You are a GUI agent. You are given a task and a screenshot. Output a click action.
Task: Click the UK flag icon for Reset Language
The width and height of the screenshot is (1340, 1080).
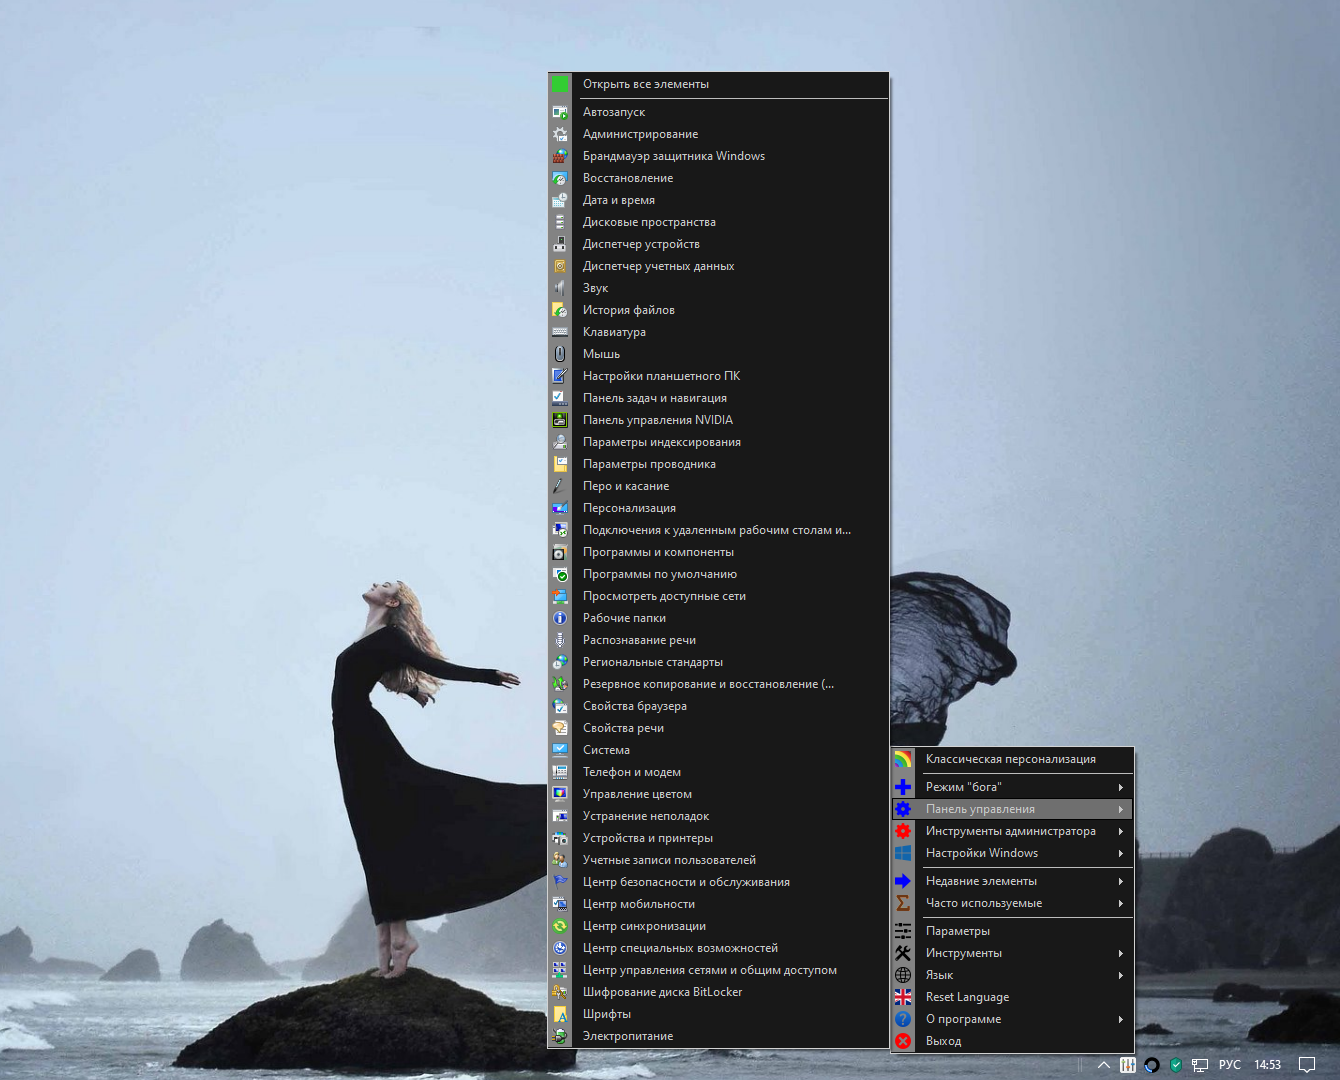tap(903, 997)
